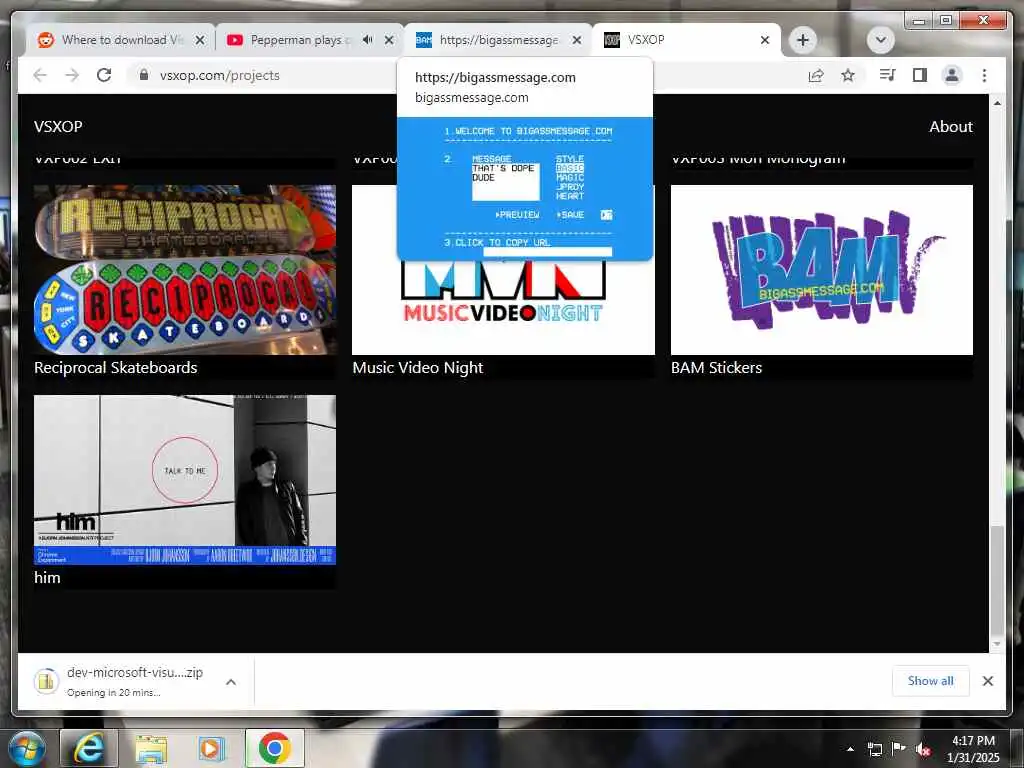Go back to the previous page
The width and height of the screenshot is (1024, 768).
[x=40, y=75]
